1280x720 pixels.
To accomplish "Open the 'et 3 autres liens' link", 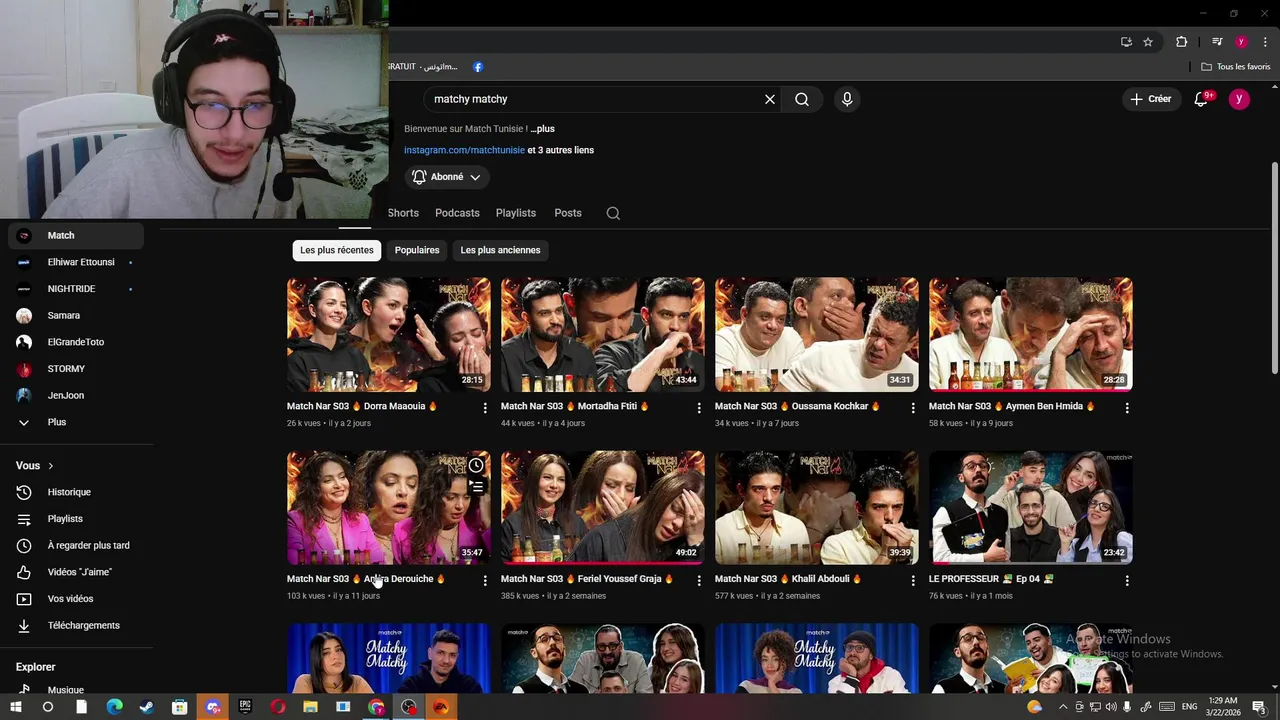I will 561,150.
